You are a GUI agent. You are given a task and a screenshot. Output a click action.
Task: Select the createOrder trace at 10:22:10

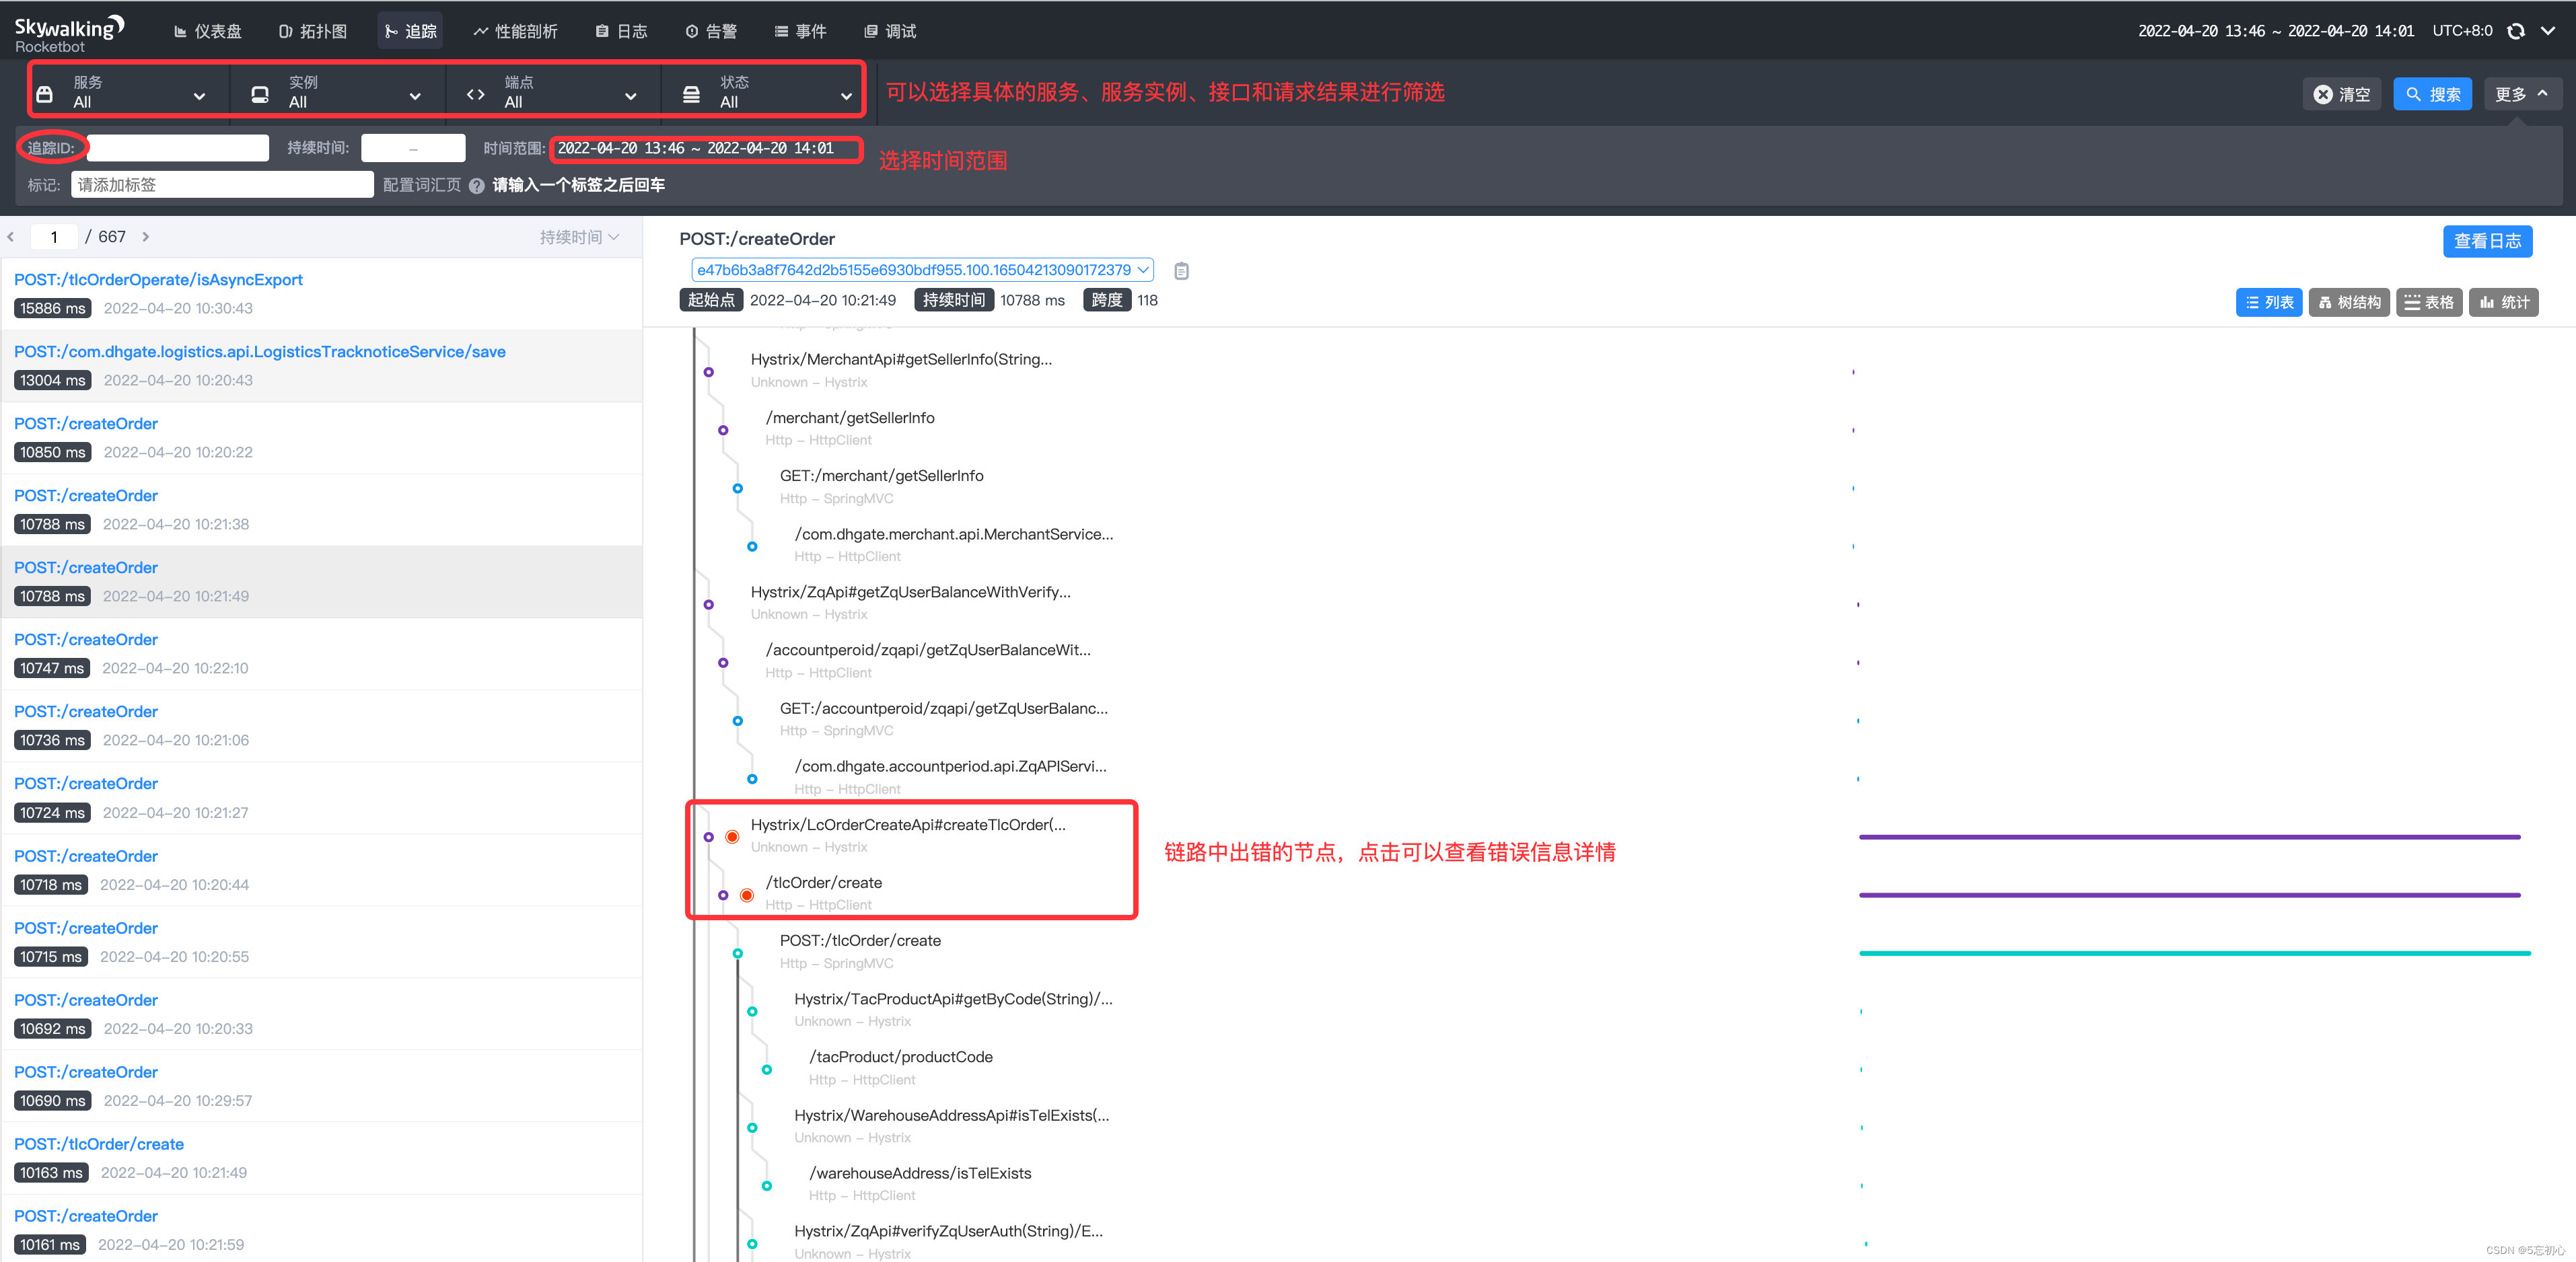coord(321,654)
